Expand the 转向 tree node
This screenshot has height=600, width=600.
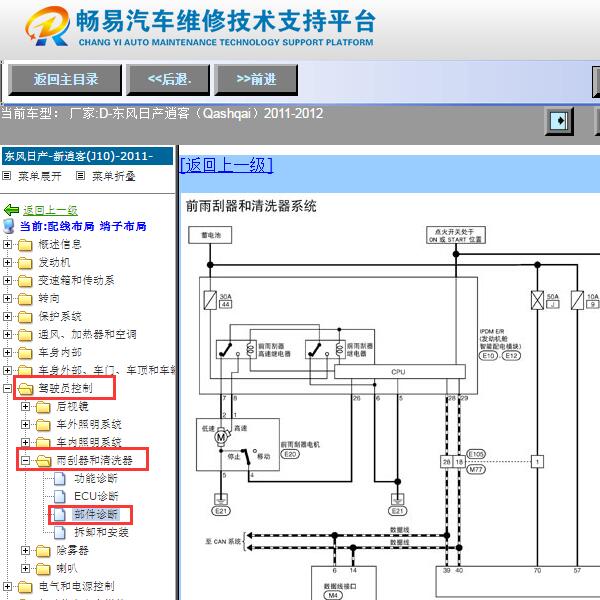(x=7, y=298)
